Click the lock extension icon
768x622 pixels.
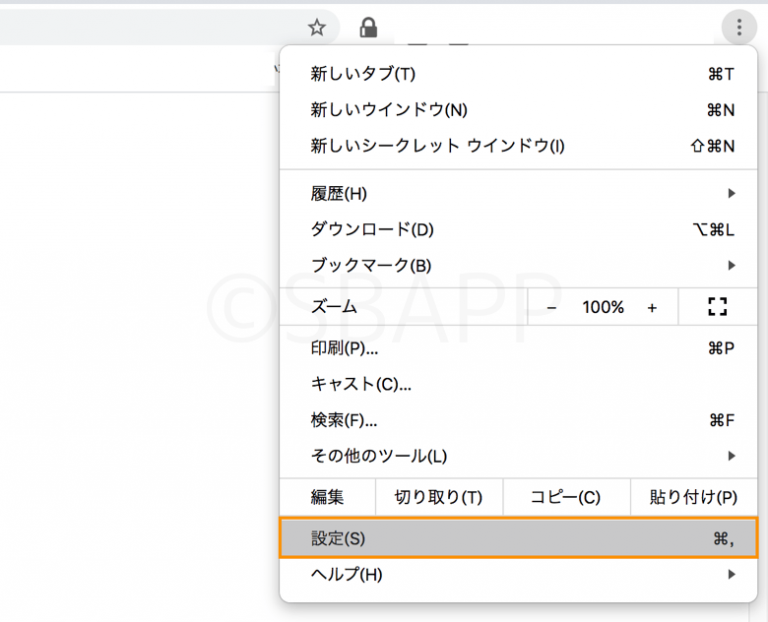tap(369, 28)
